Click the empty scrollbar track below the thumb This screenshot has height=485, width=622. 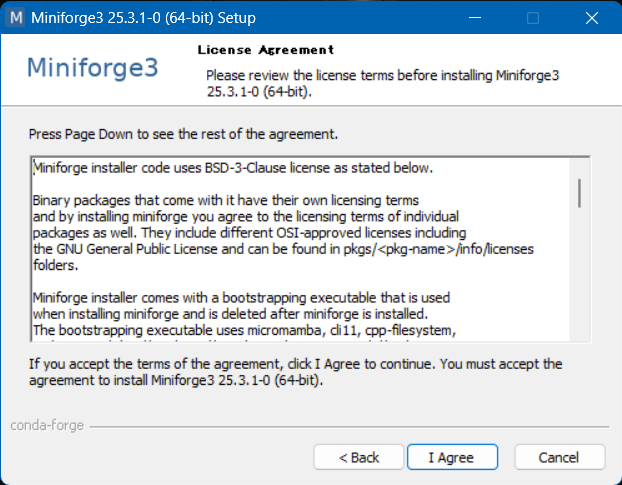[x=579, y=280]
